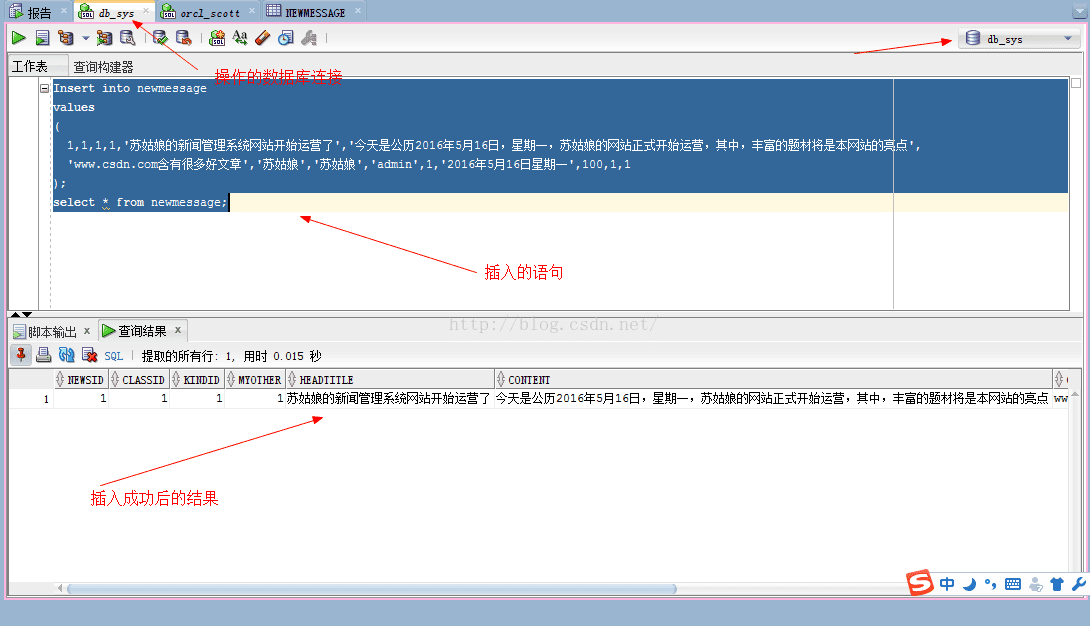Click the Commit database icon
The image size is (1090, 626).
(161, 38)
